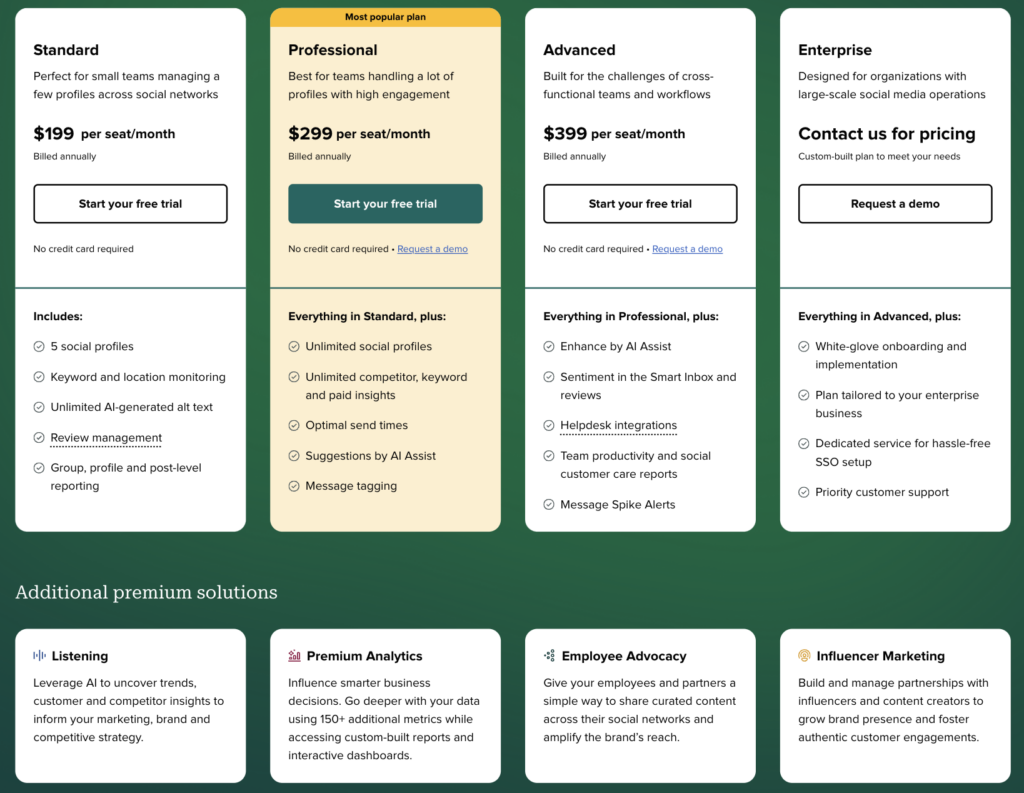
Task: Click the Influencer Marketing badge icon
Action: coord(804,655)
